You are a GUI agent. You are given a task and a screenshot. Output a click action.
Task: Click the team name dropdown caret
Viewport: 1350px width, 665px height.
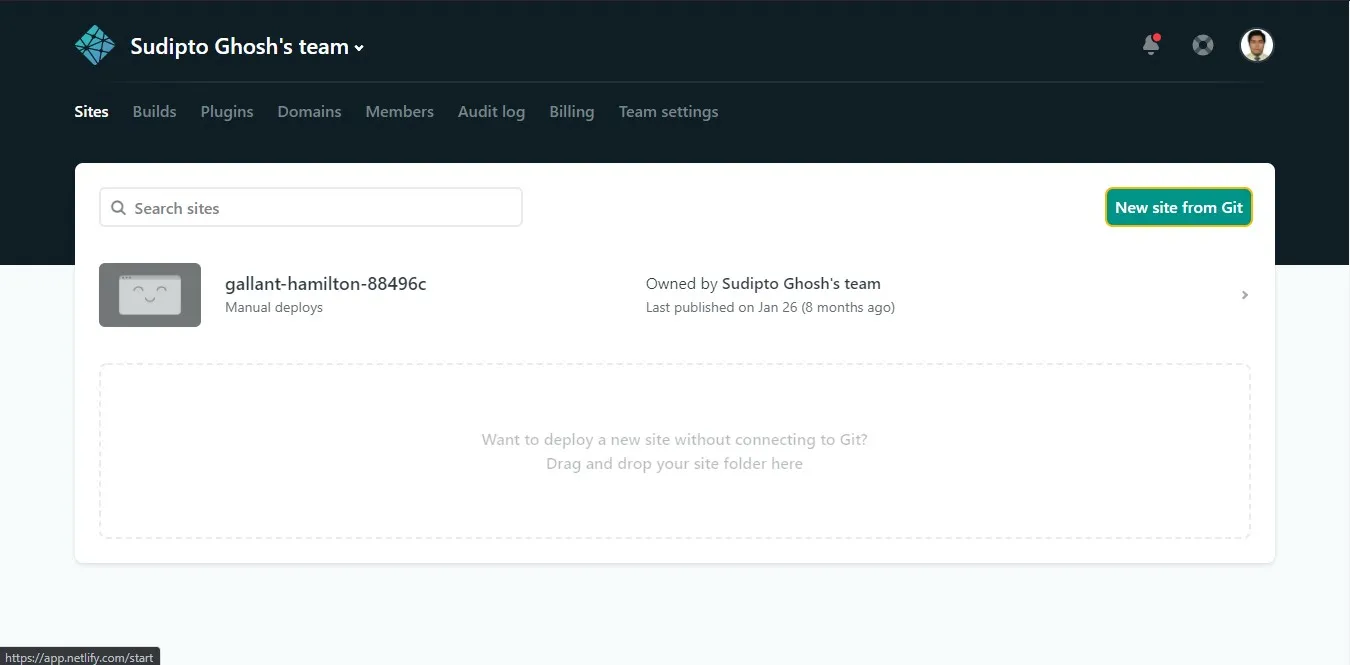358,46
